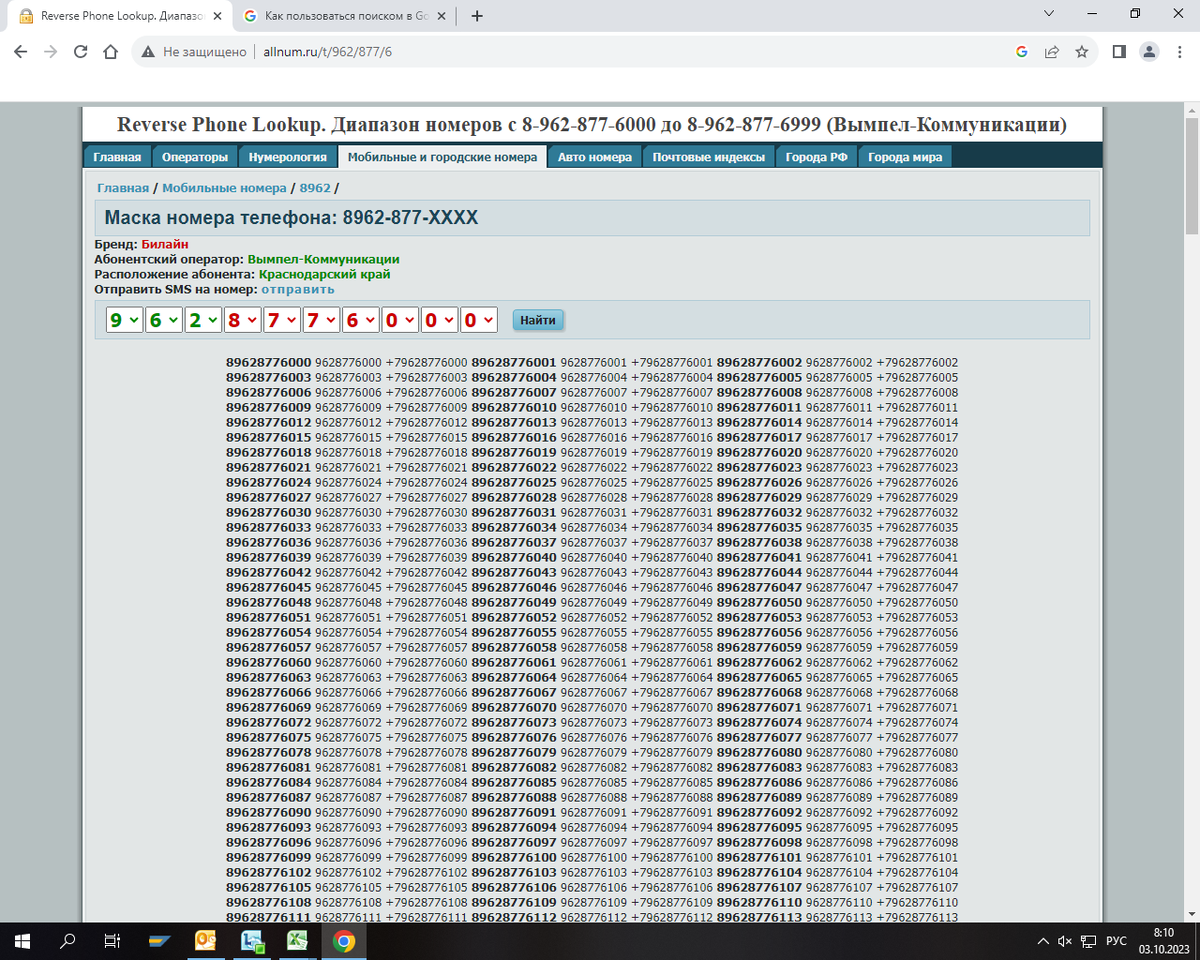Open the tab search chevron in title bar
The width and height of the screenshot is (1200, 960).
[x=1048, y=14]
